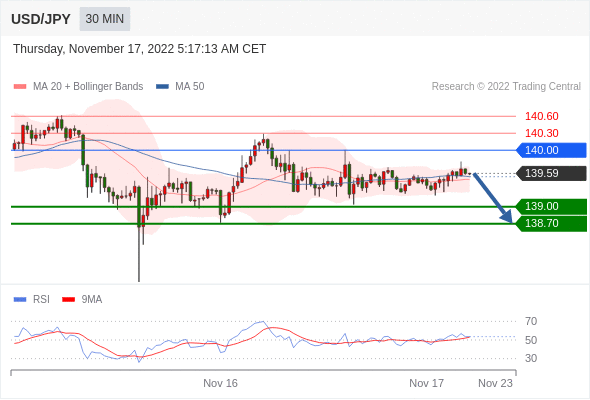
Task: Select the green 139.00 support tag
Action: tap(551, 207)
